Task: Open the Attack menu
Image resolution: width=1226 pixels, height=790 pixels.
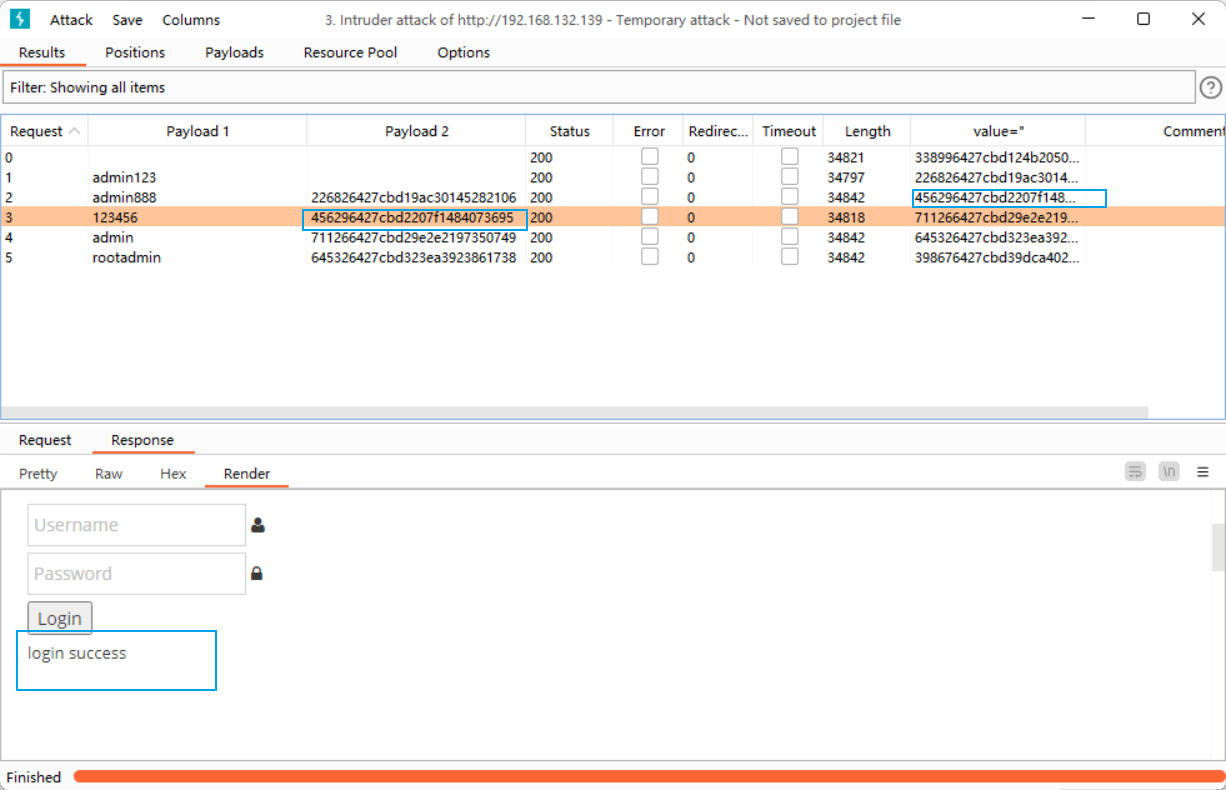Action: [x=71, y=20]
